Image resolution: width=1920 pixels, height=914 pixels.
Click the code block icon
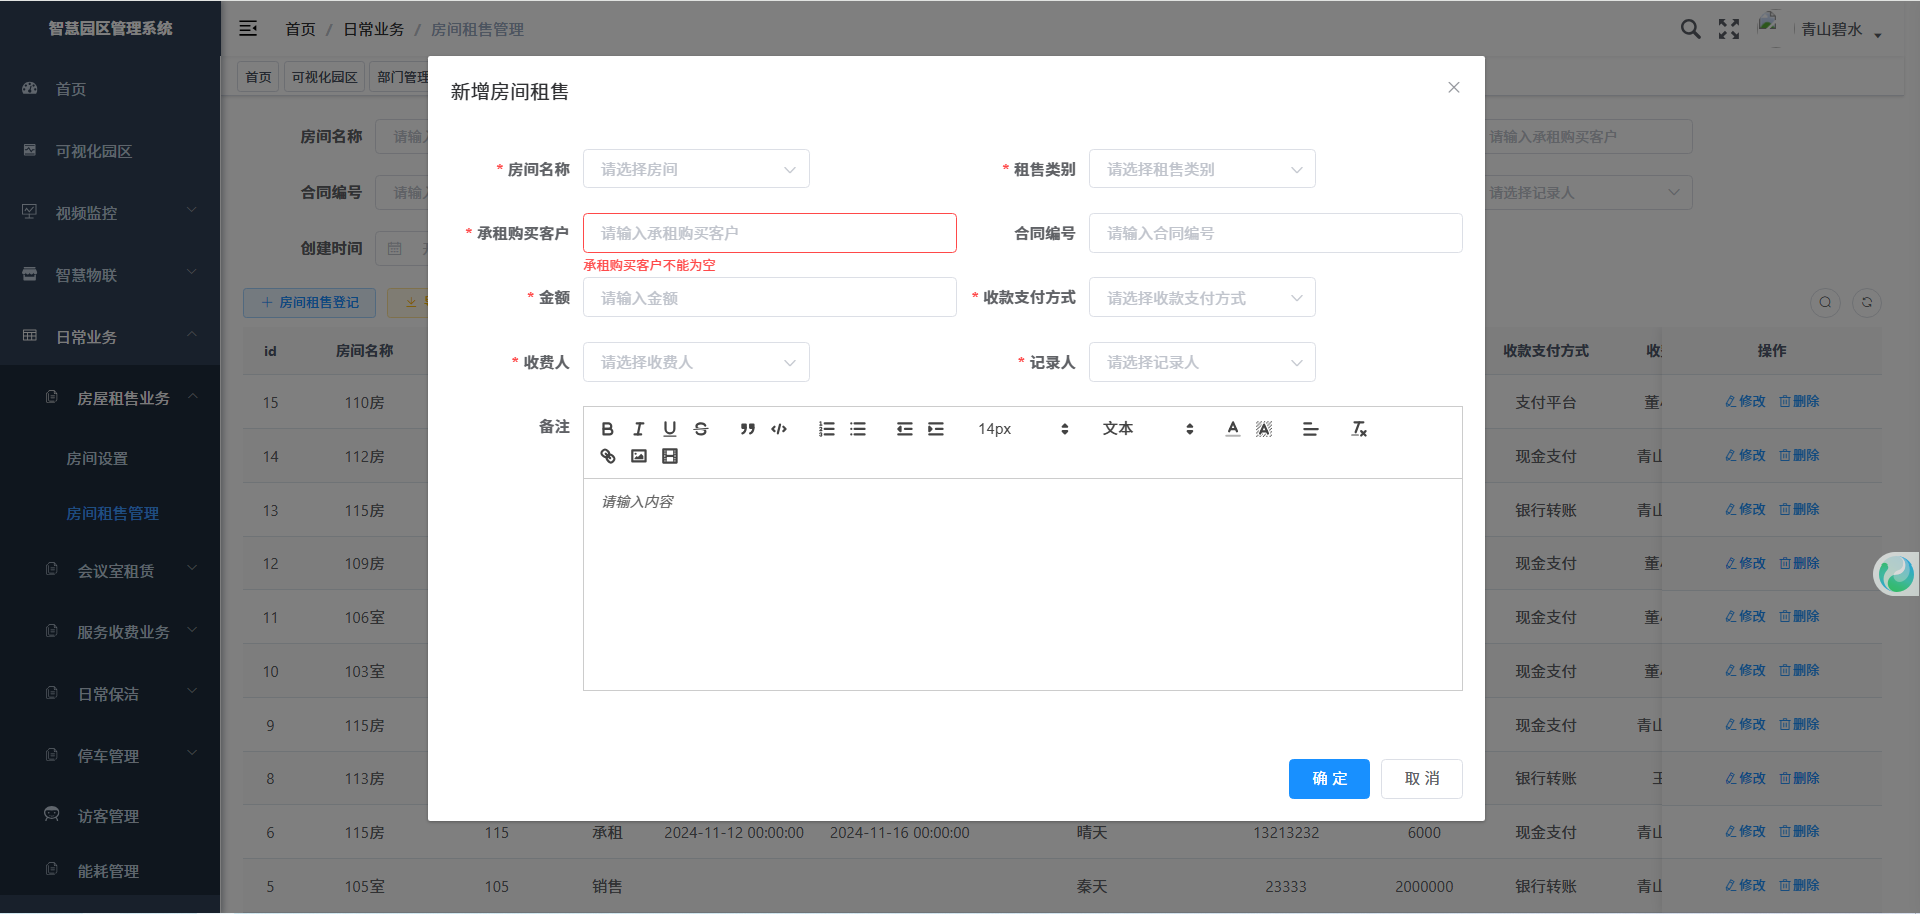coord(779,429)
